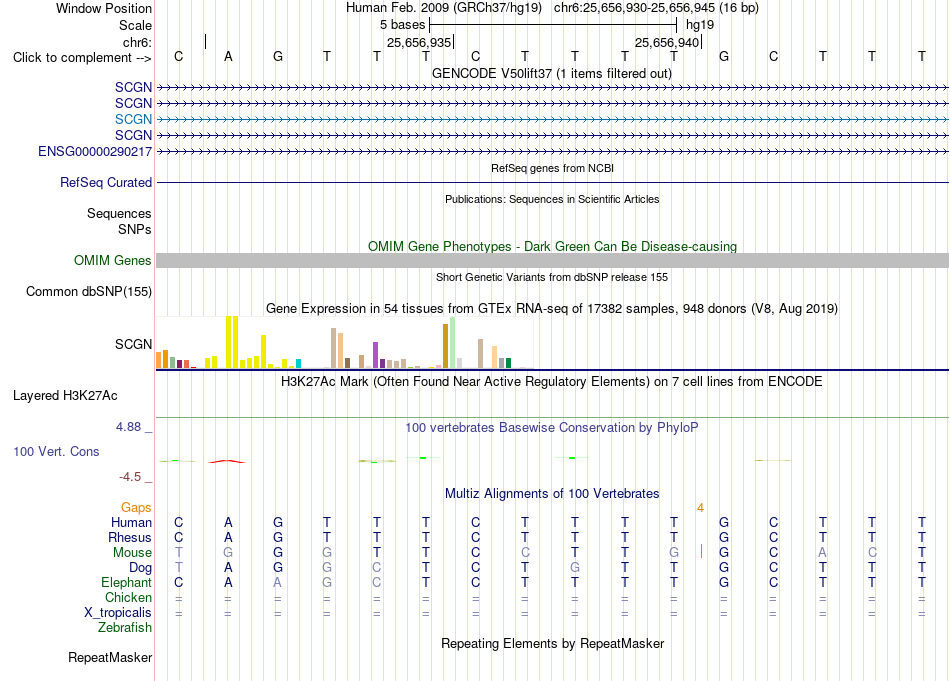Click the 'chr6:' ruler label

(x=138, y=42)
